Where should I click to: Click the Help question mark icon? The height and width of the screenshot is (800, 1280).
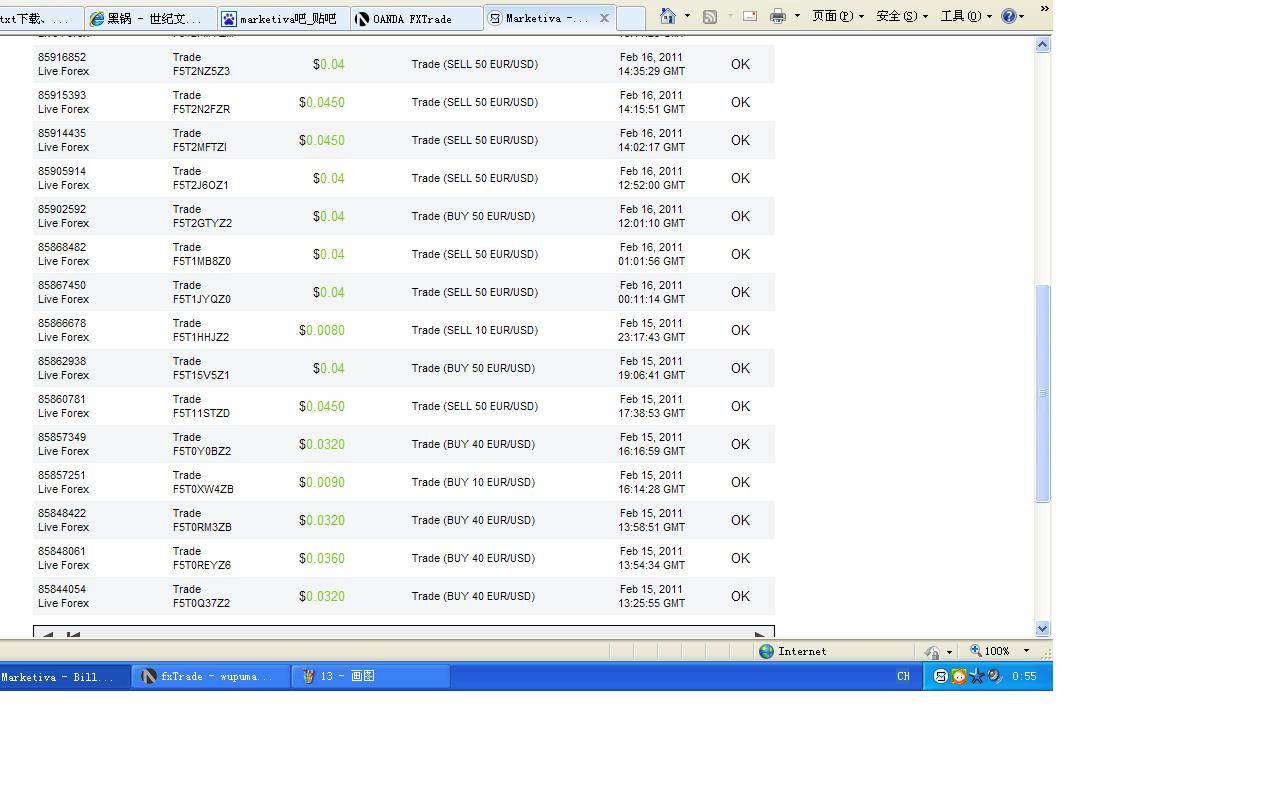coord(1009,16)
